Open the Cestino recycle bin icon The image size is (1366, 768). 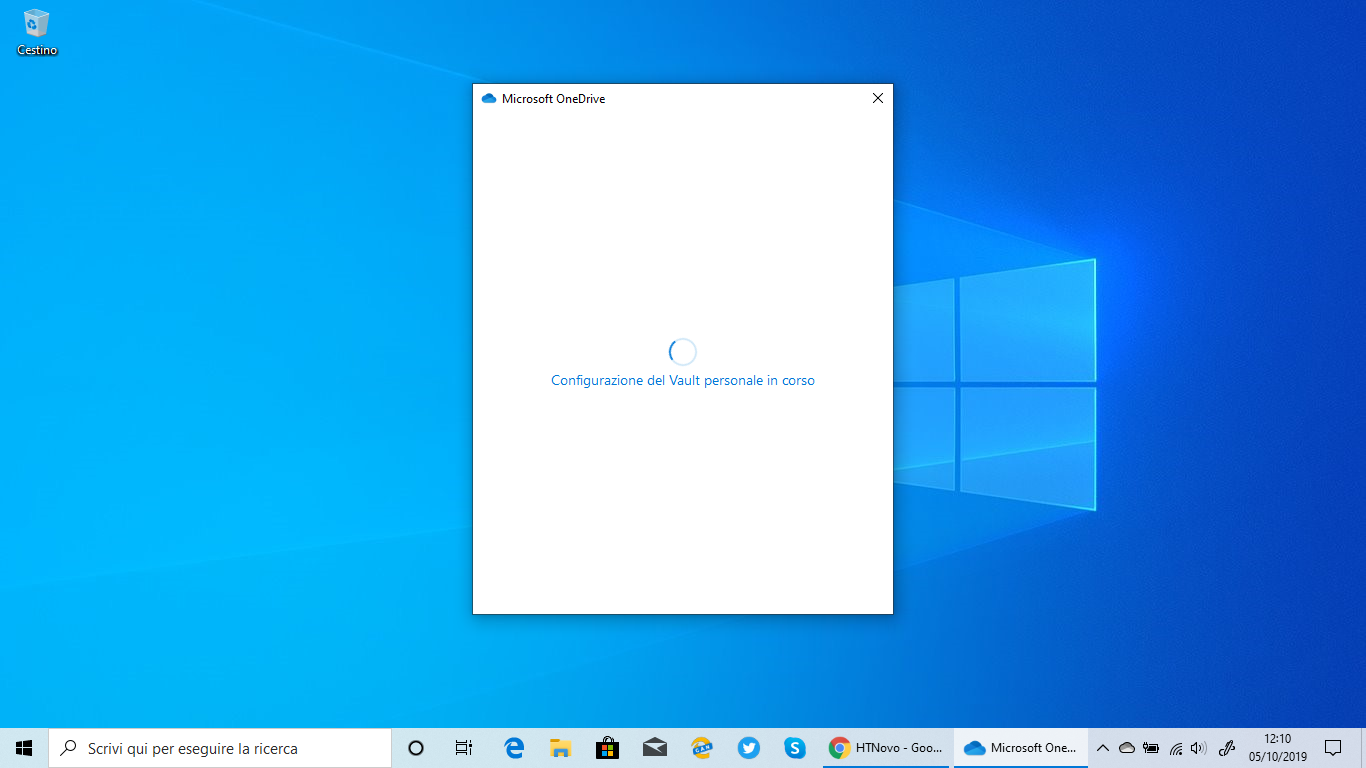click(37, 32)
